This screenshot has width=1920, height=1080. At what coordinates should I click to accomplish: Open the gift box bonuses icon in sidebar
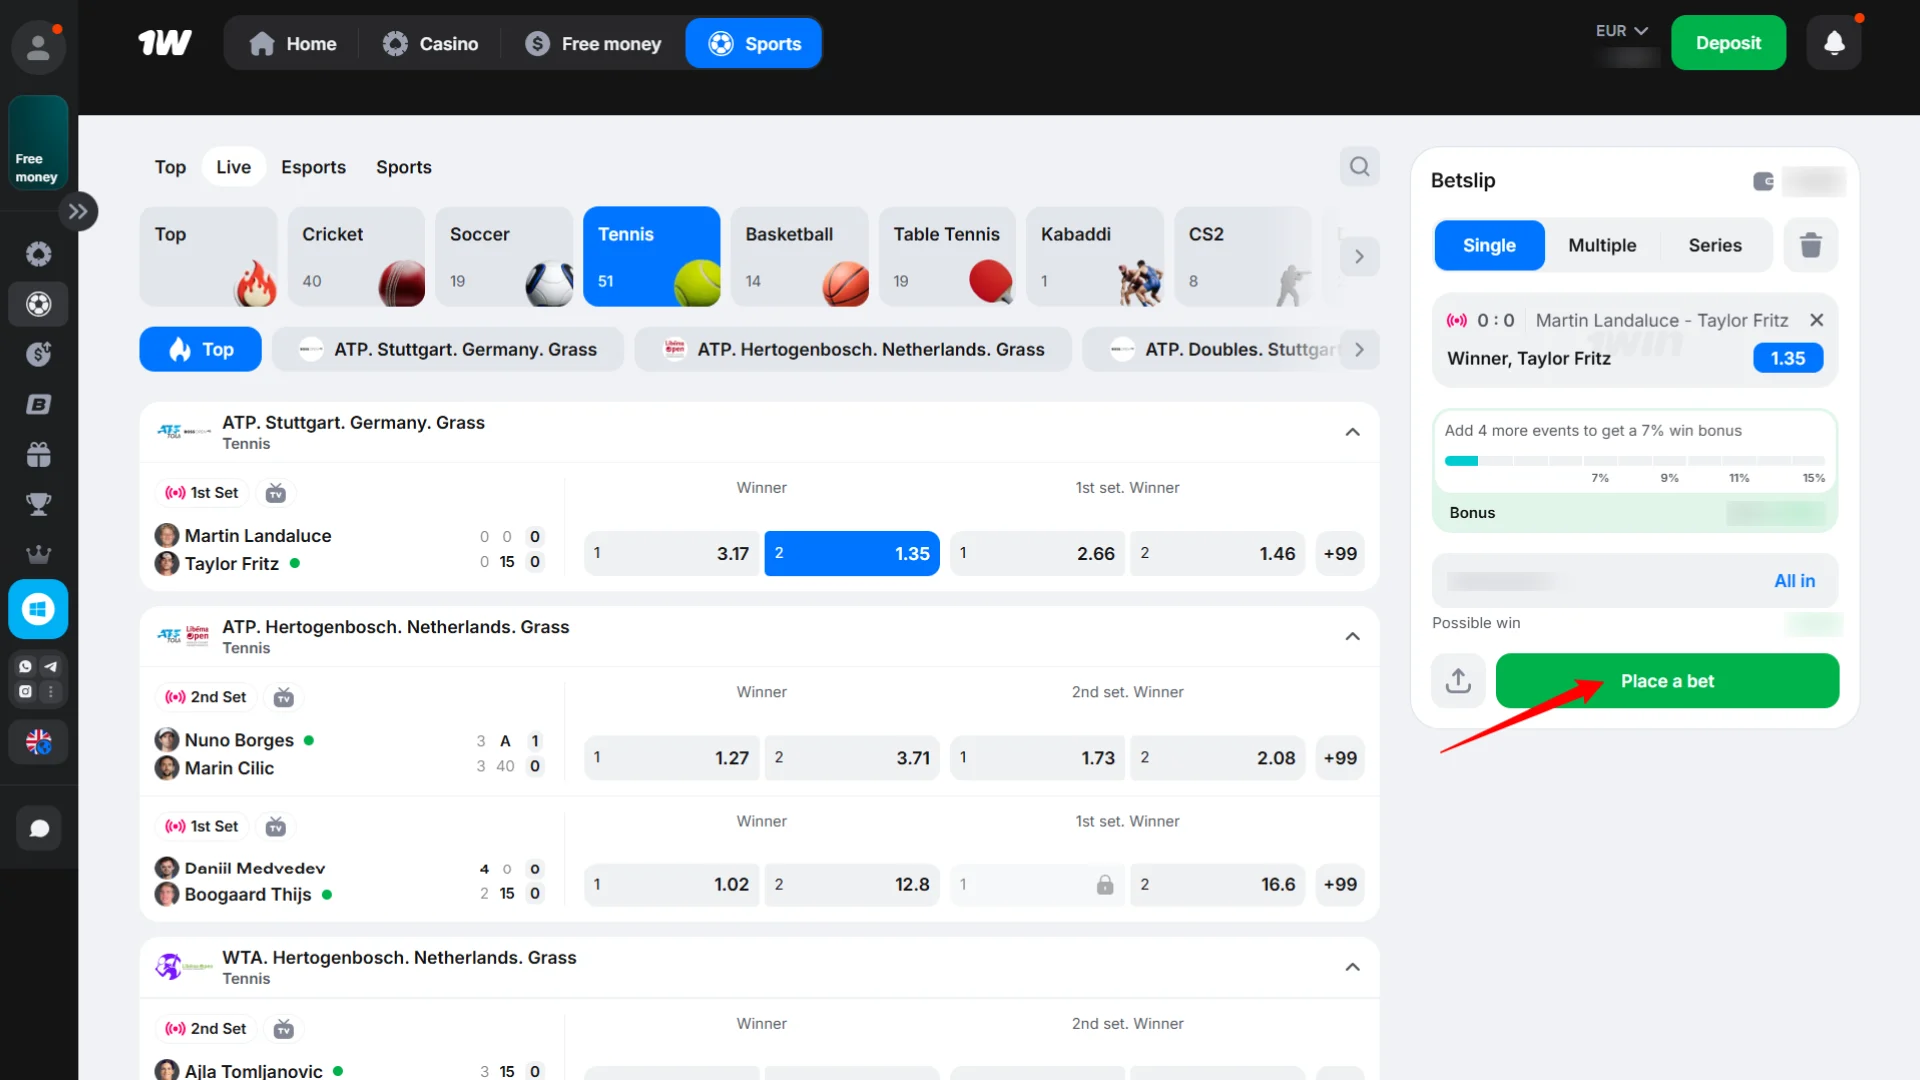(x=38, y=454)
